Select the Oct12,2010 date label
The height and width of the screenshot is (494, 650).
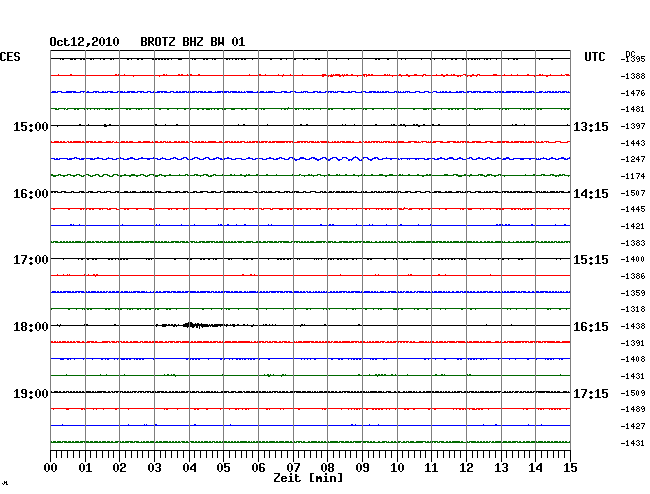[84, 42]
